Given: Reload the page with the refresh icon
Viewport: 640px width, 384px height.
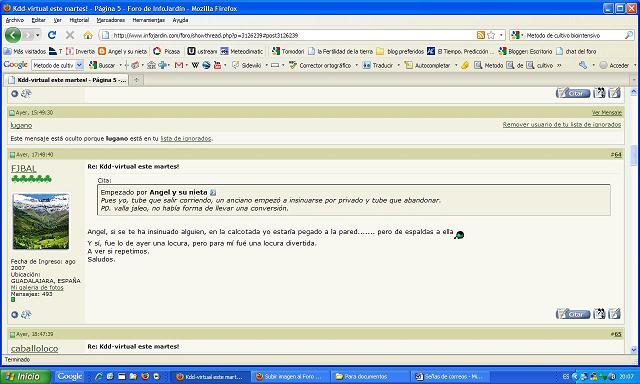Looking at the screenshot, I should (x=52, y=35).
